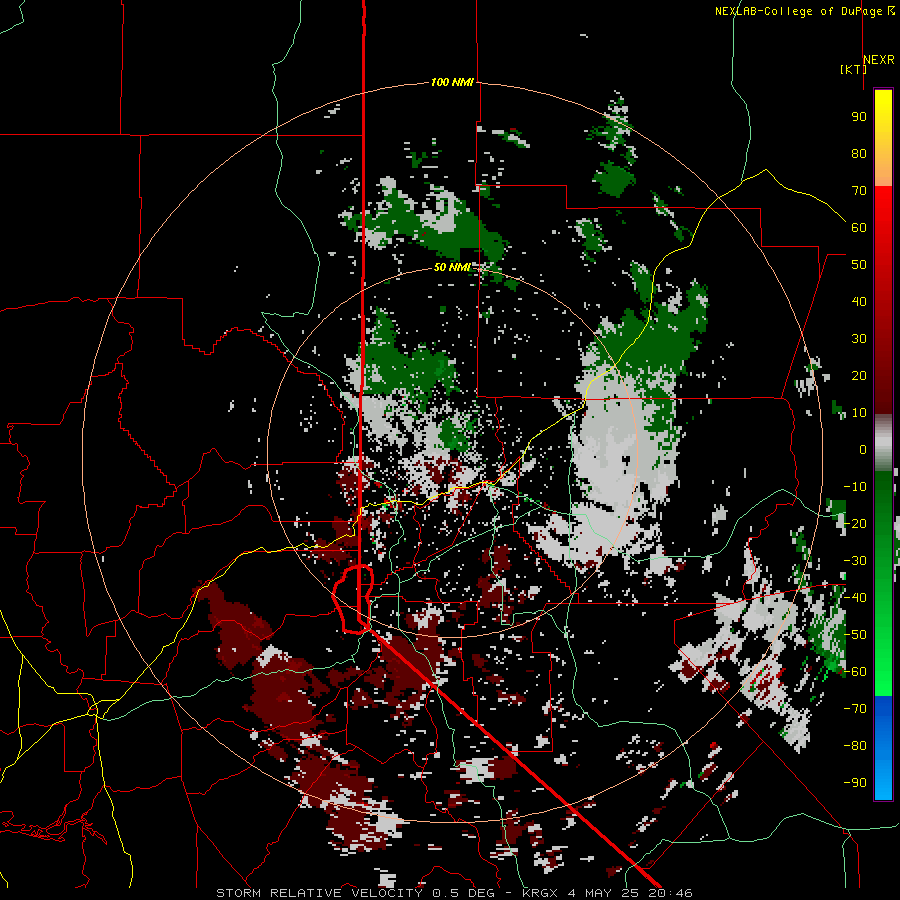Click the [KT] units label above the scale
The height and width of the screenshot is (900, 900).
(x=853, y=69)
